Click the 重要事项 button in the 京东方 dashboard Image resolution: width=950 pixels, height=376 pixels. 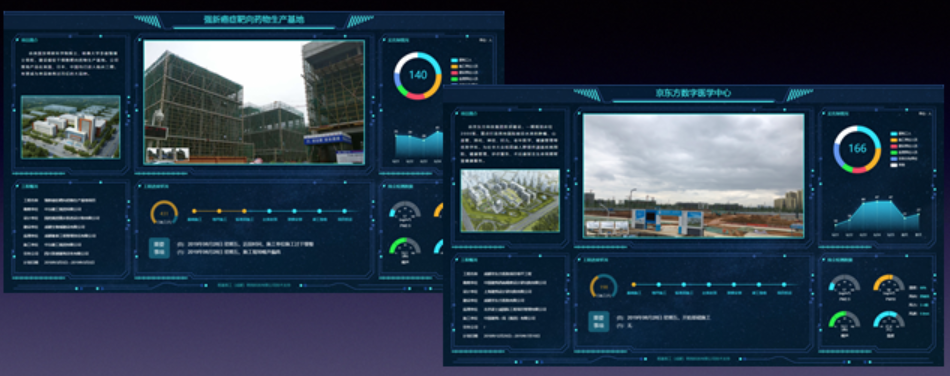599,322
